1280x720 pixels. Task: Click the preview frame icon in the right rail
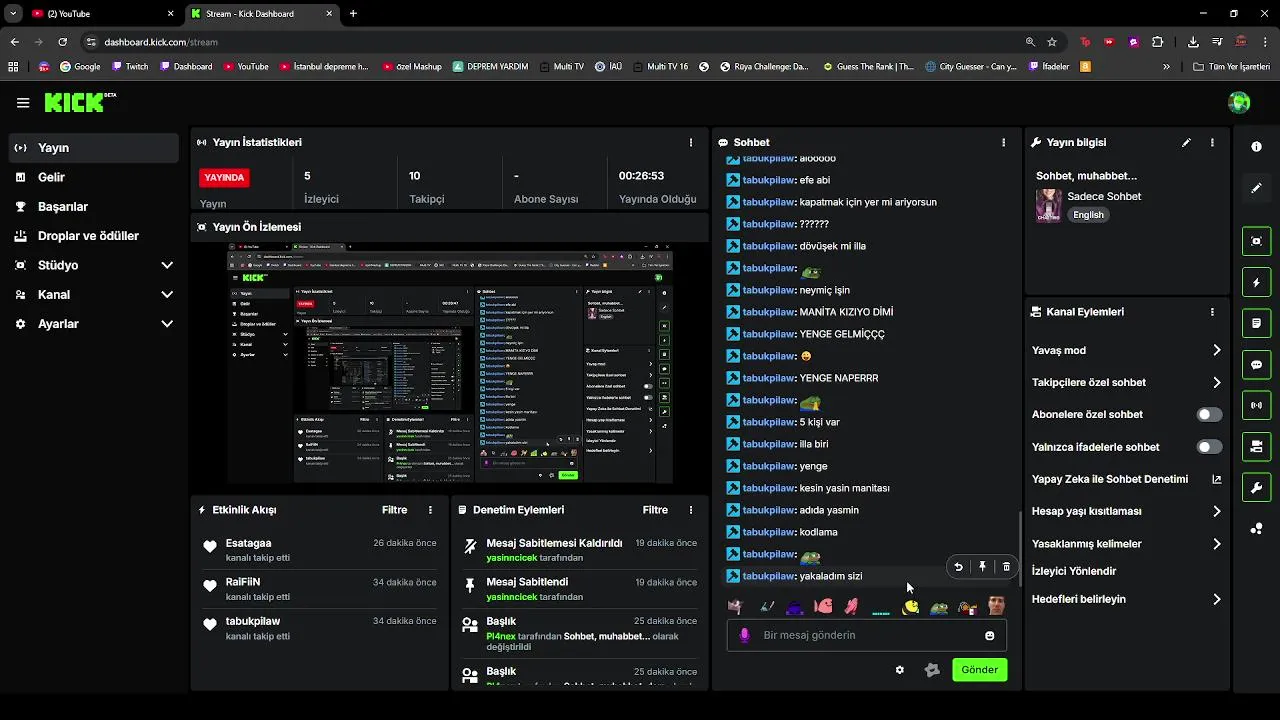[1256, 241]
